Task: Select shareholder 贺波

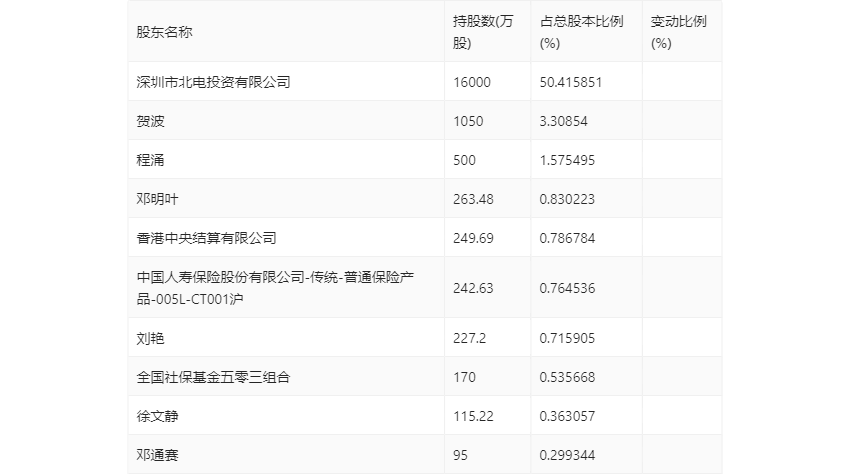Action: click(150, 121)
